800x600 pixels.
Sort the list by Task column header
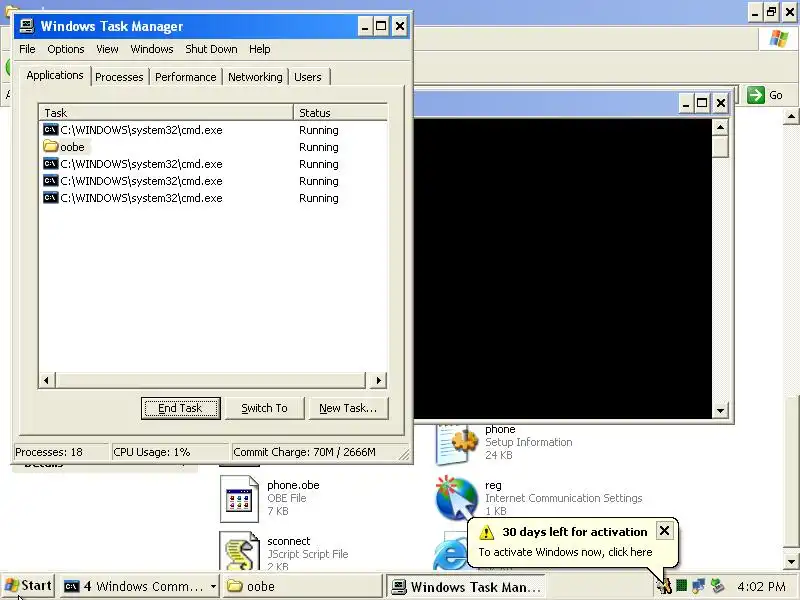166,113
